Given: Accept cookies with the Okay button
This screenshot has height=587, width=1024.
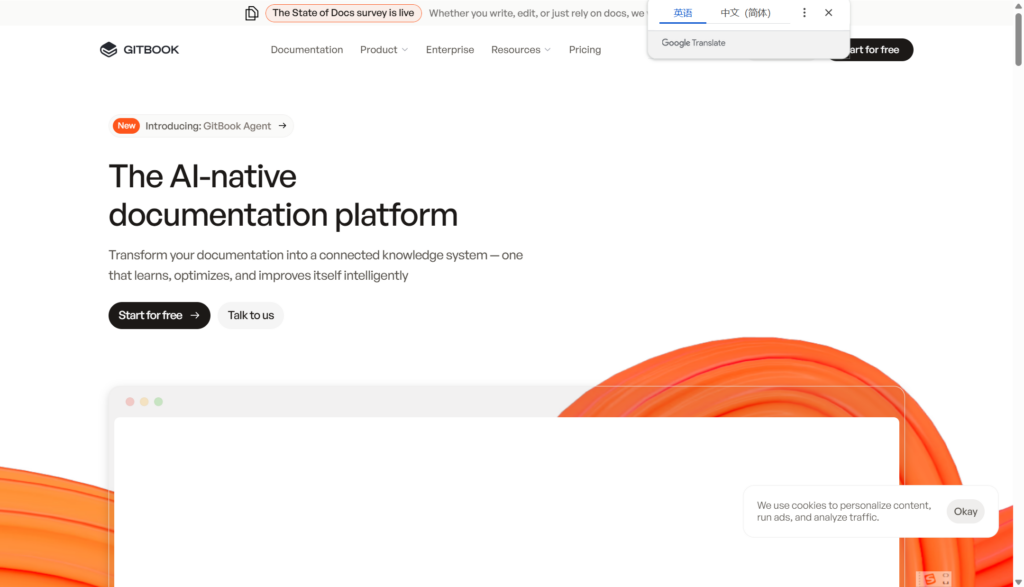Looking at the screenshot, I should coord(965,512).
